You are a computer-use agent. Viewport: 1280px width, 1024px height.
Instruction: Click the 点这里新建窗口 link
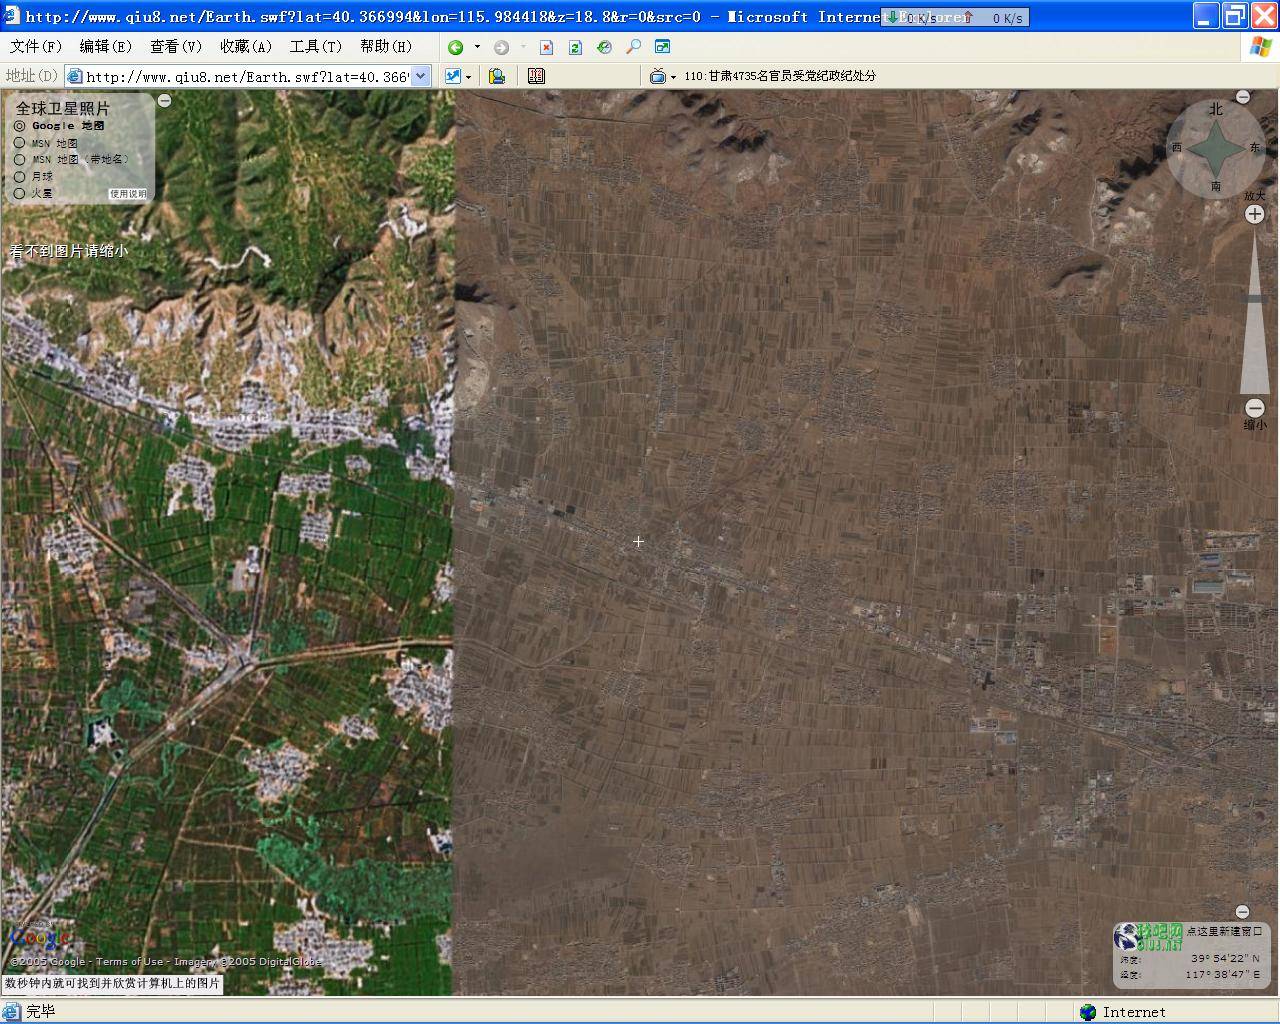(1224, 931)
